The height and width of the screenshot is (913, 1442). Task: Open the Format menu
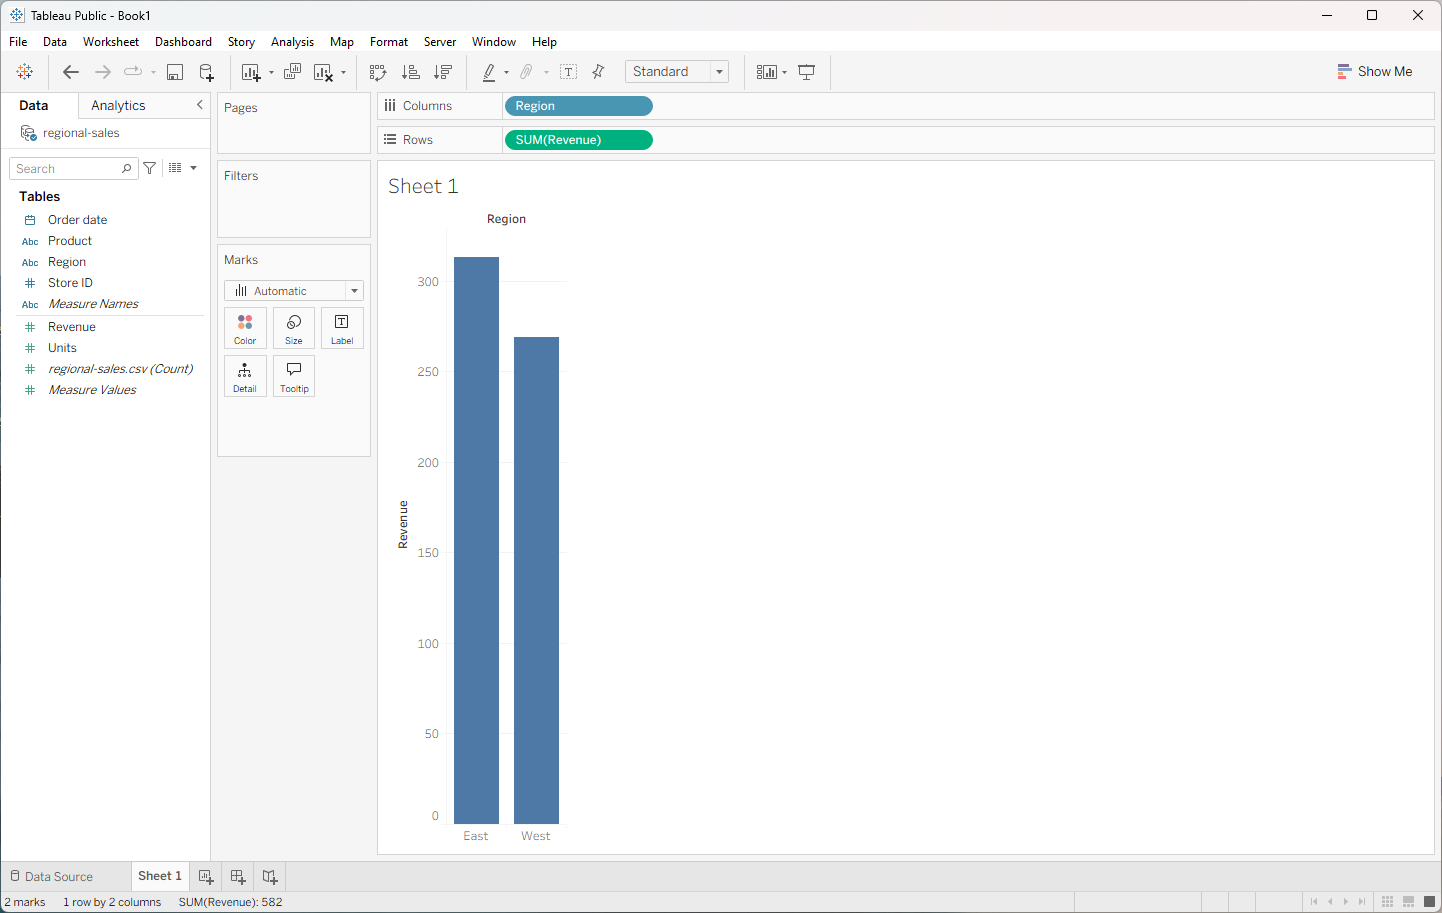[389, 42]
